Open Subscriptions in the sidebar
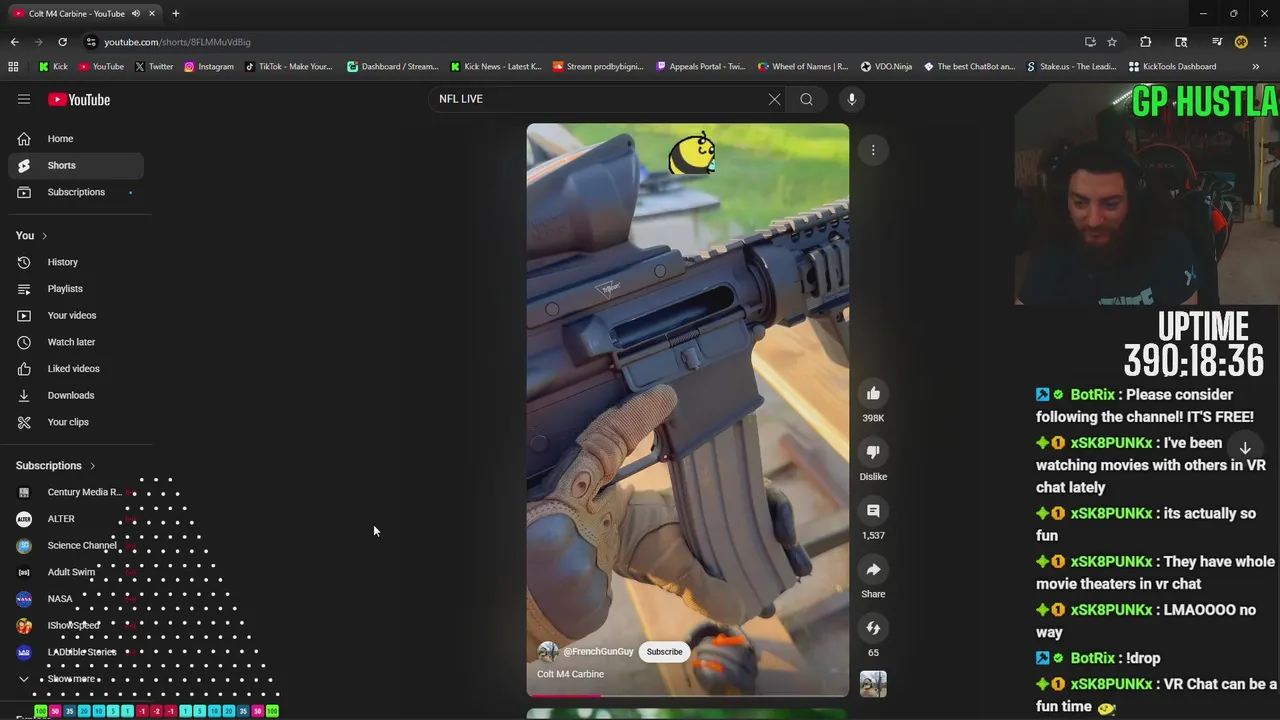Screen dimensions: 1280x720 76,192
